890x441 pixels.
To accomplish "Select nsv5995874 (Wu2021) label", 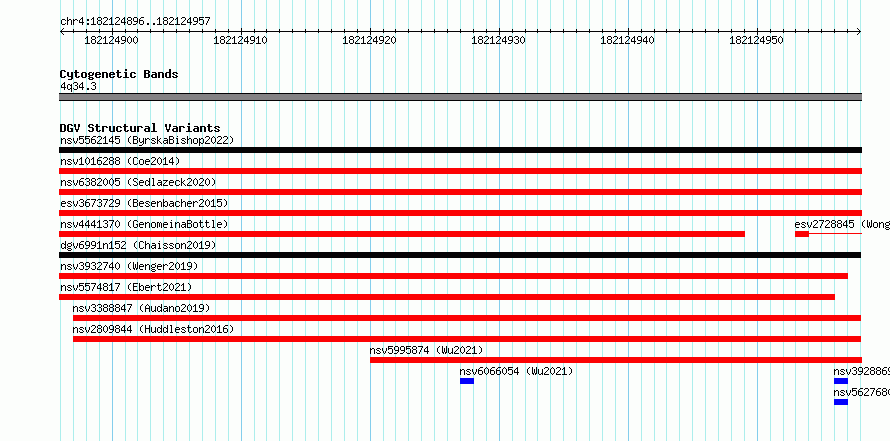I will [426, 350].
